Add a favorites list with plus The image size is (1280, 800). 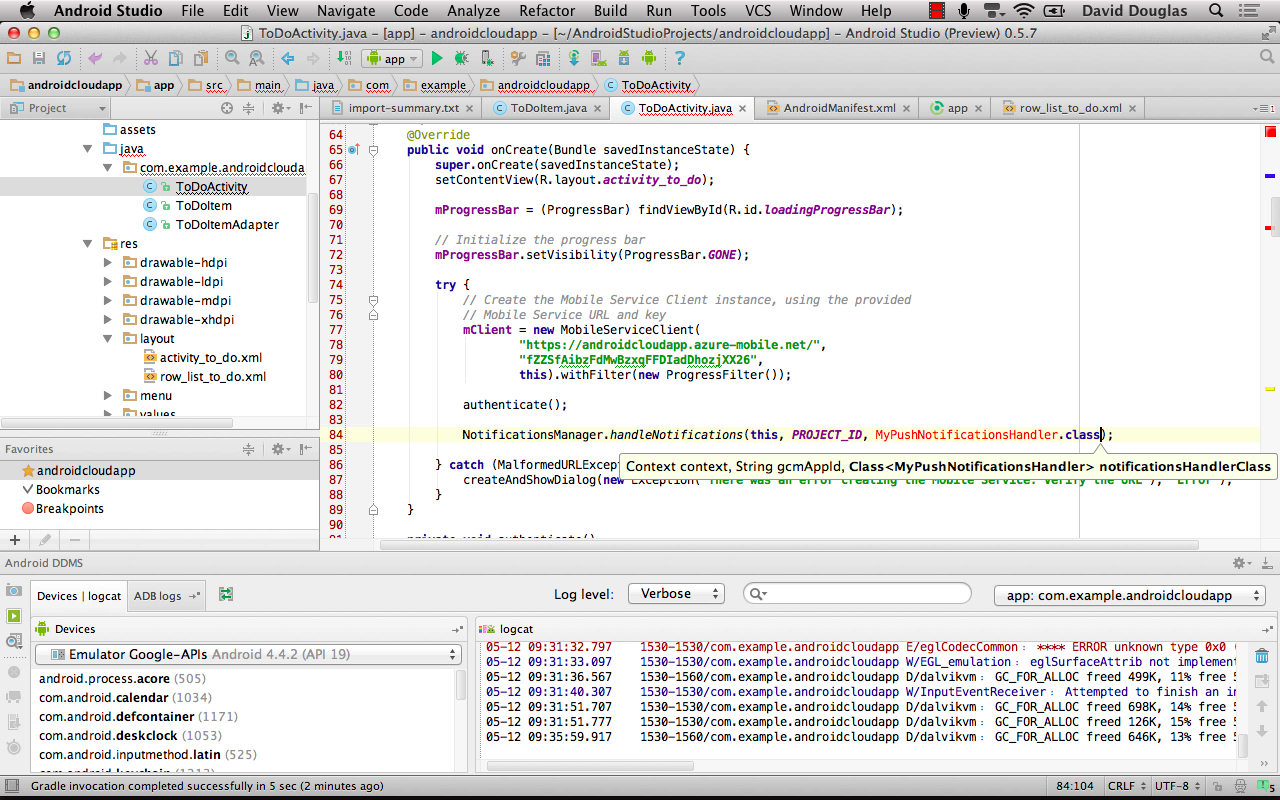[14, 540]
